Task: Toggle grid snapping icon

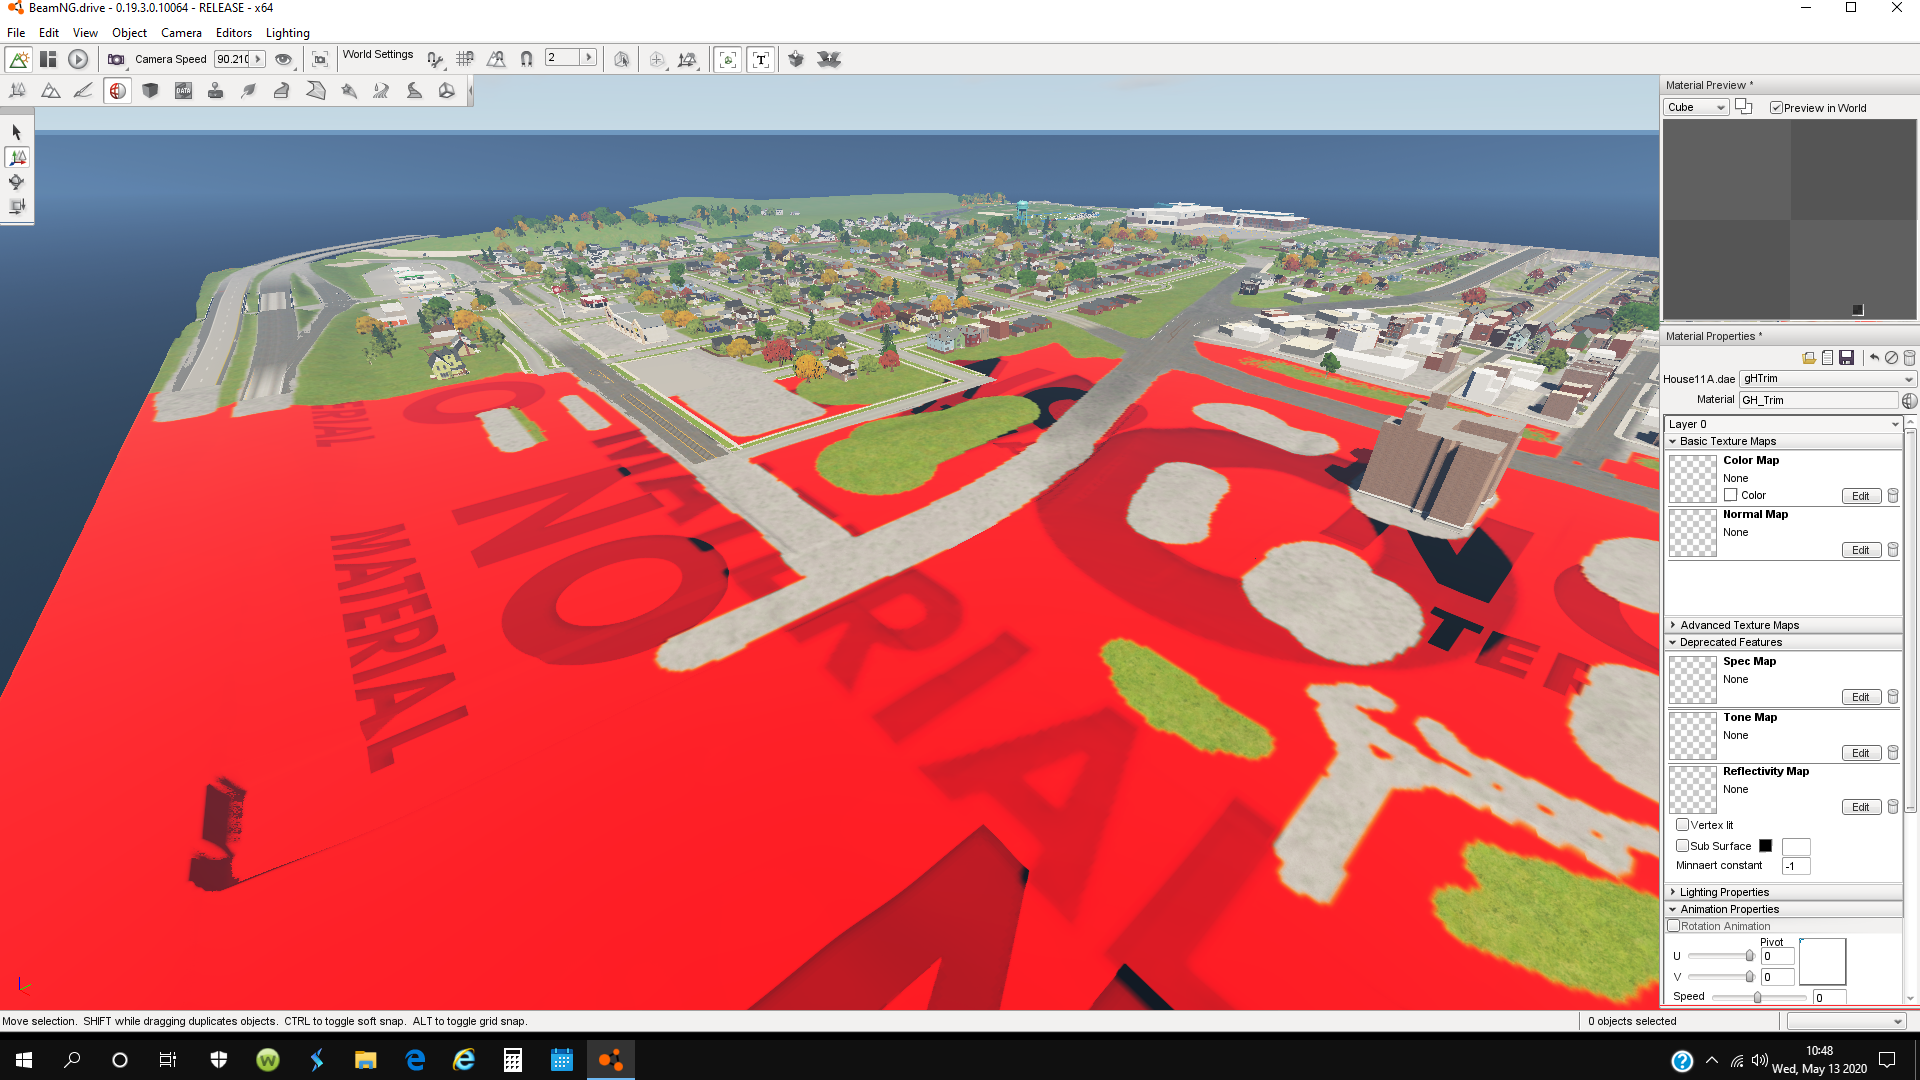Action: pos(465,60)
